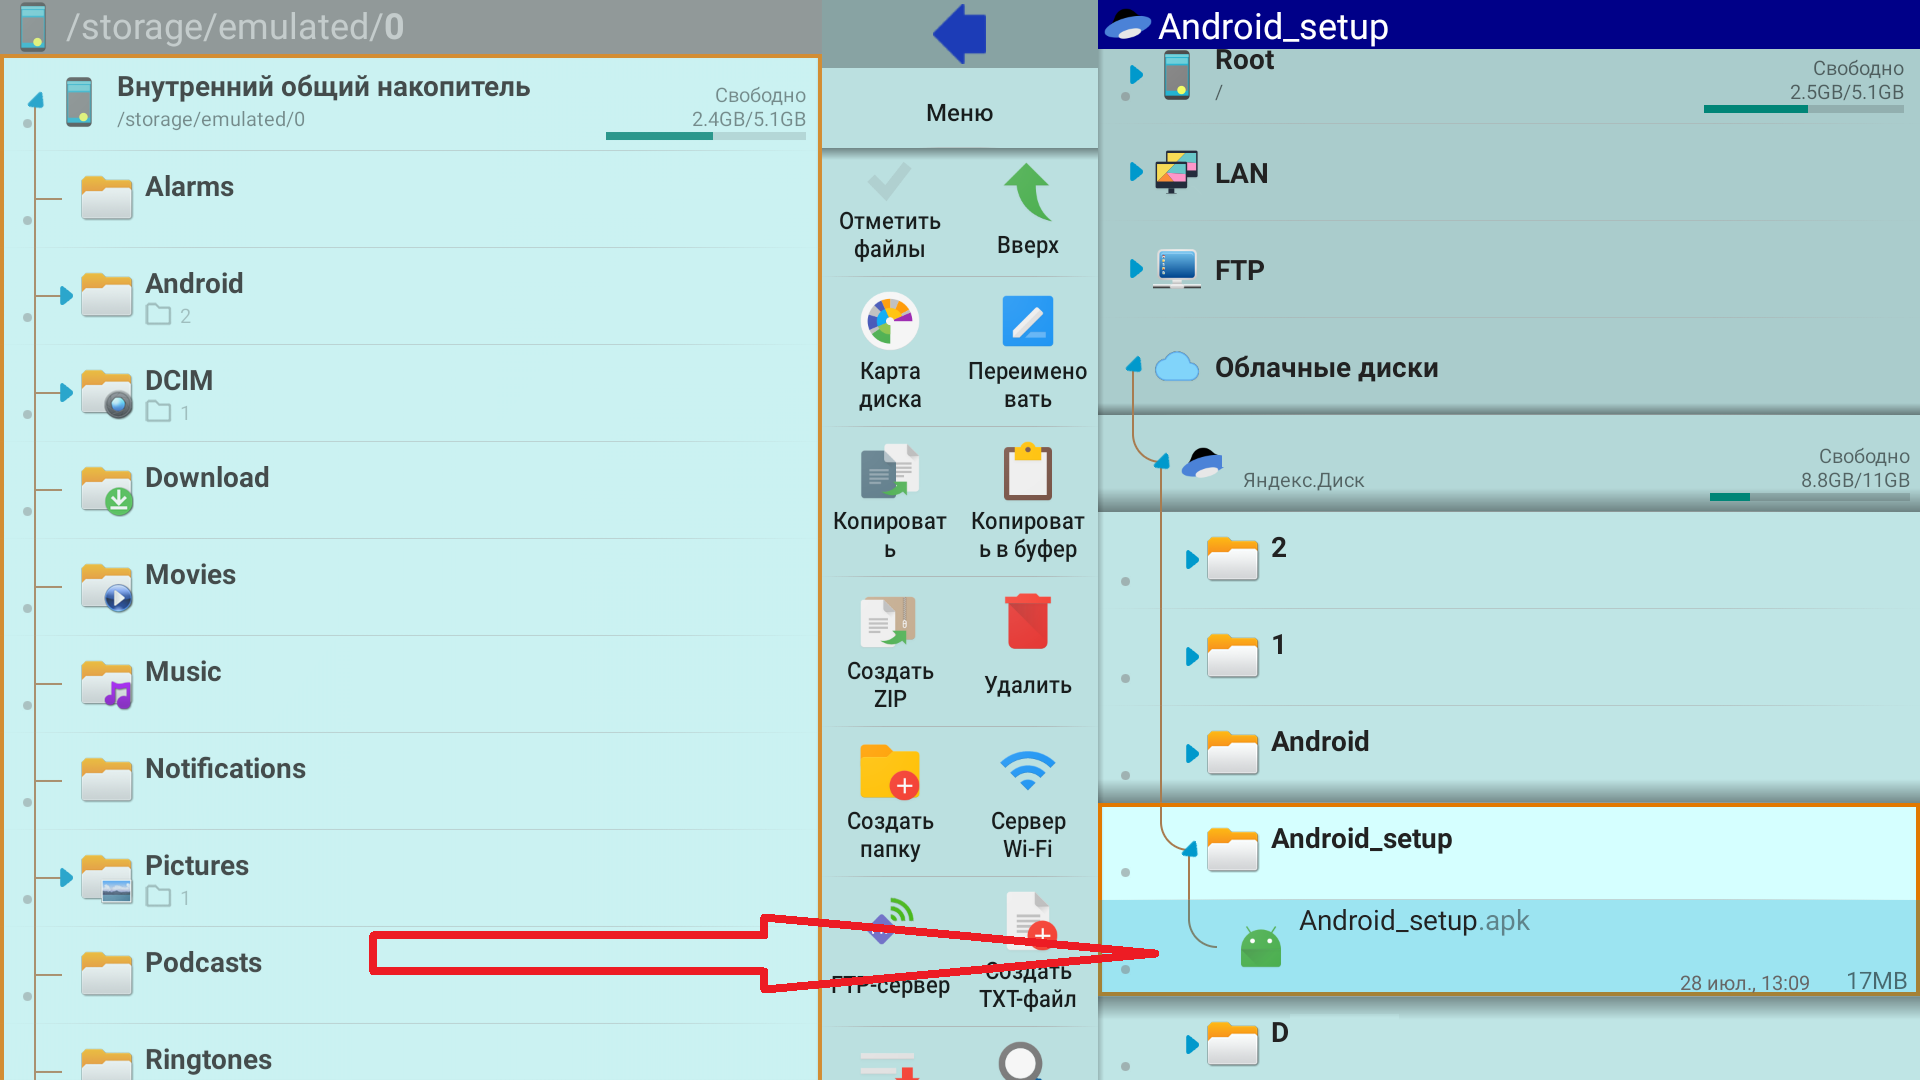Open the Меню header
The height and width of the screenshot is (1080, 1920).
[x=959, y=112]
